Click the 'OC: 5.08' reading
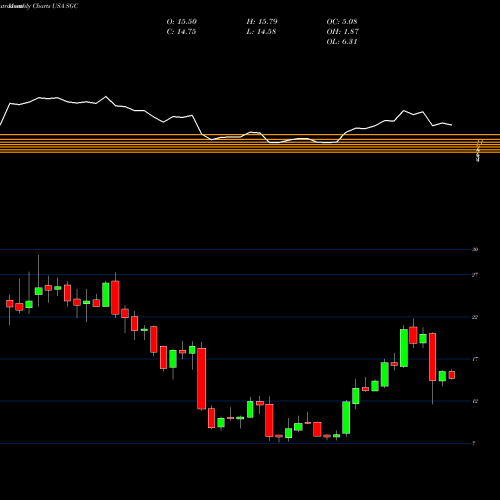Image resolution: width=500 pixels, height=500 pixels. [x=342, y=22]
